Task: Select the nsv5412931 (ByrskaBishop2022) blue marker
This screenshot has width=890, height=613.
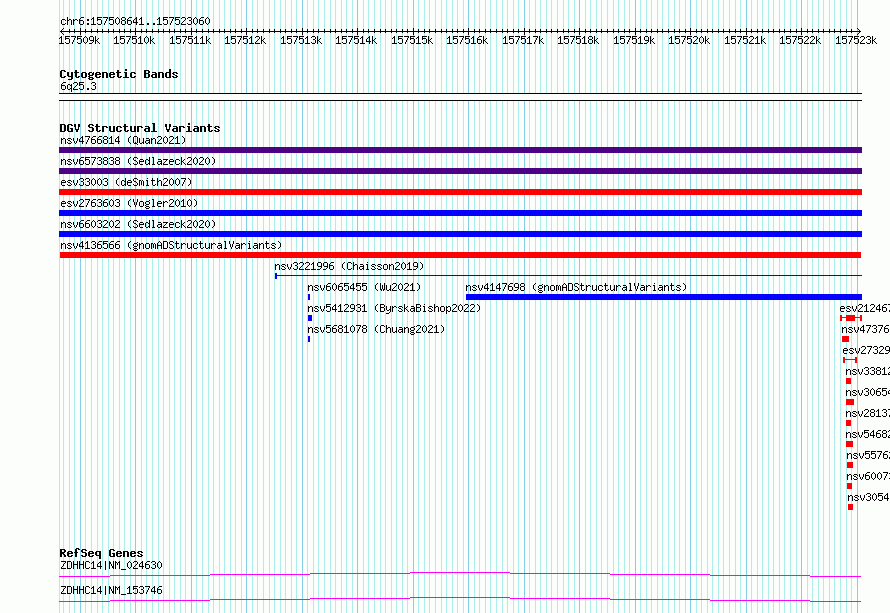Action: pyautogui.click(x=310, y=318)
